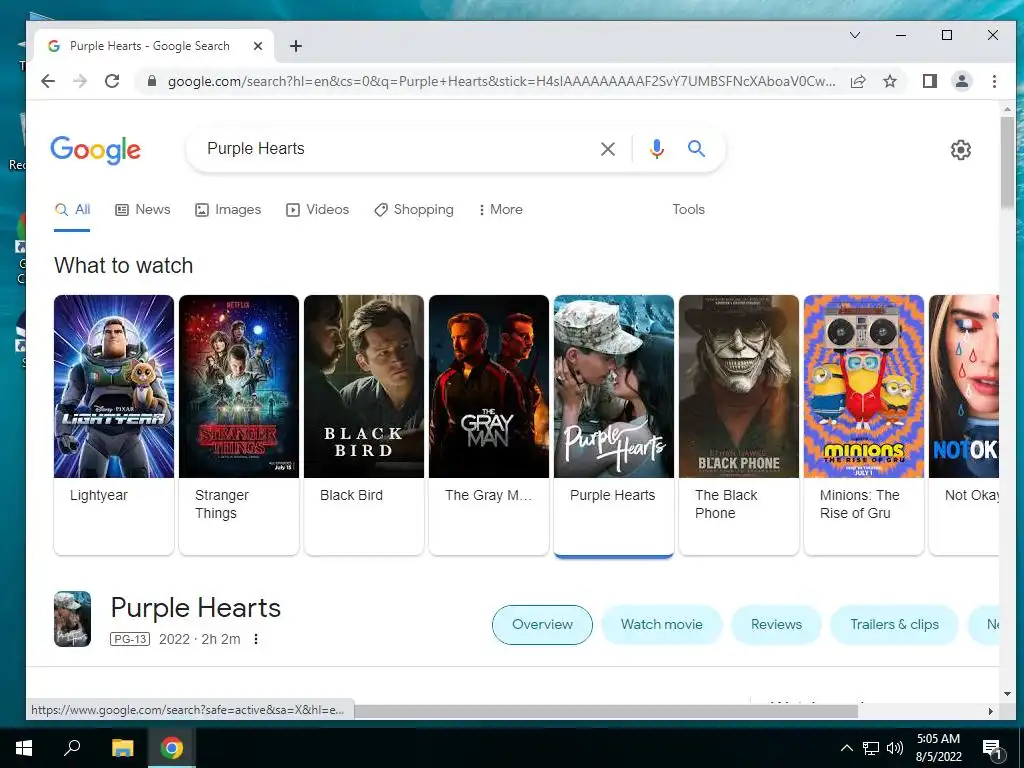
Task: Click the PG-13 rating label
Action: [130, 639]
